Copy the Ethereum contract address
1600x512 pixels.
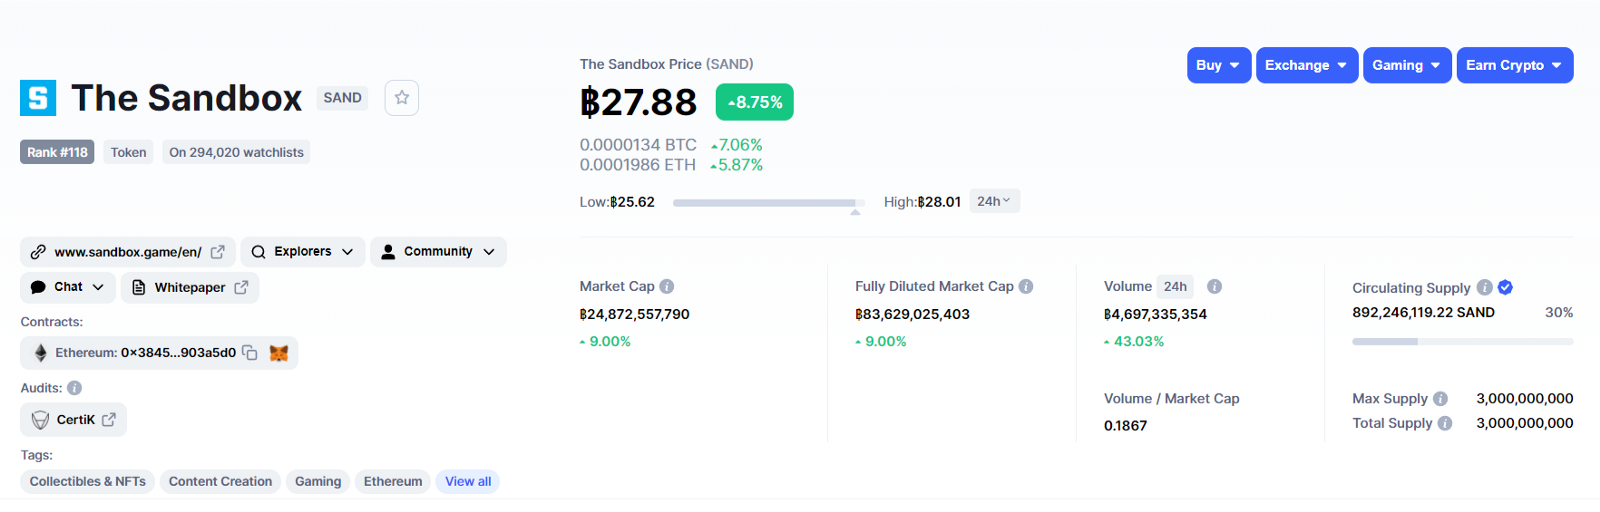click(x=250, y=353)
